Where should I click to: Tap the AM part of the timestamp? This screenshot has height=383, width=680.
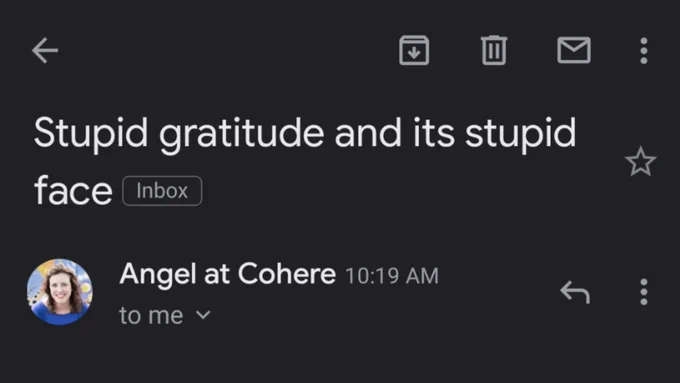[422, 276]
